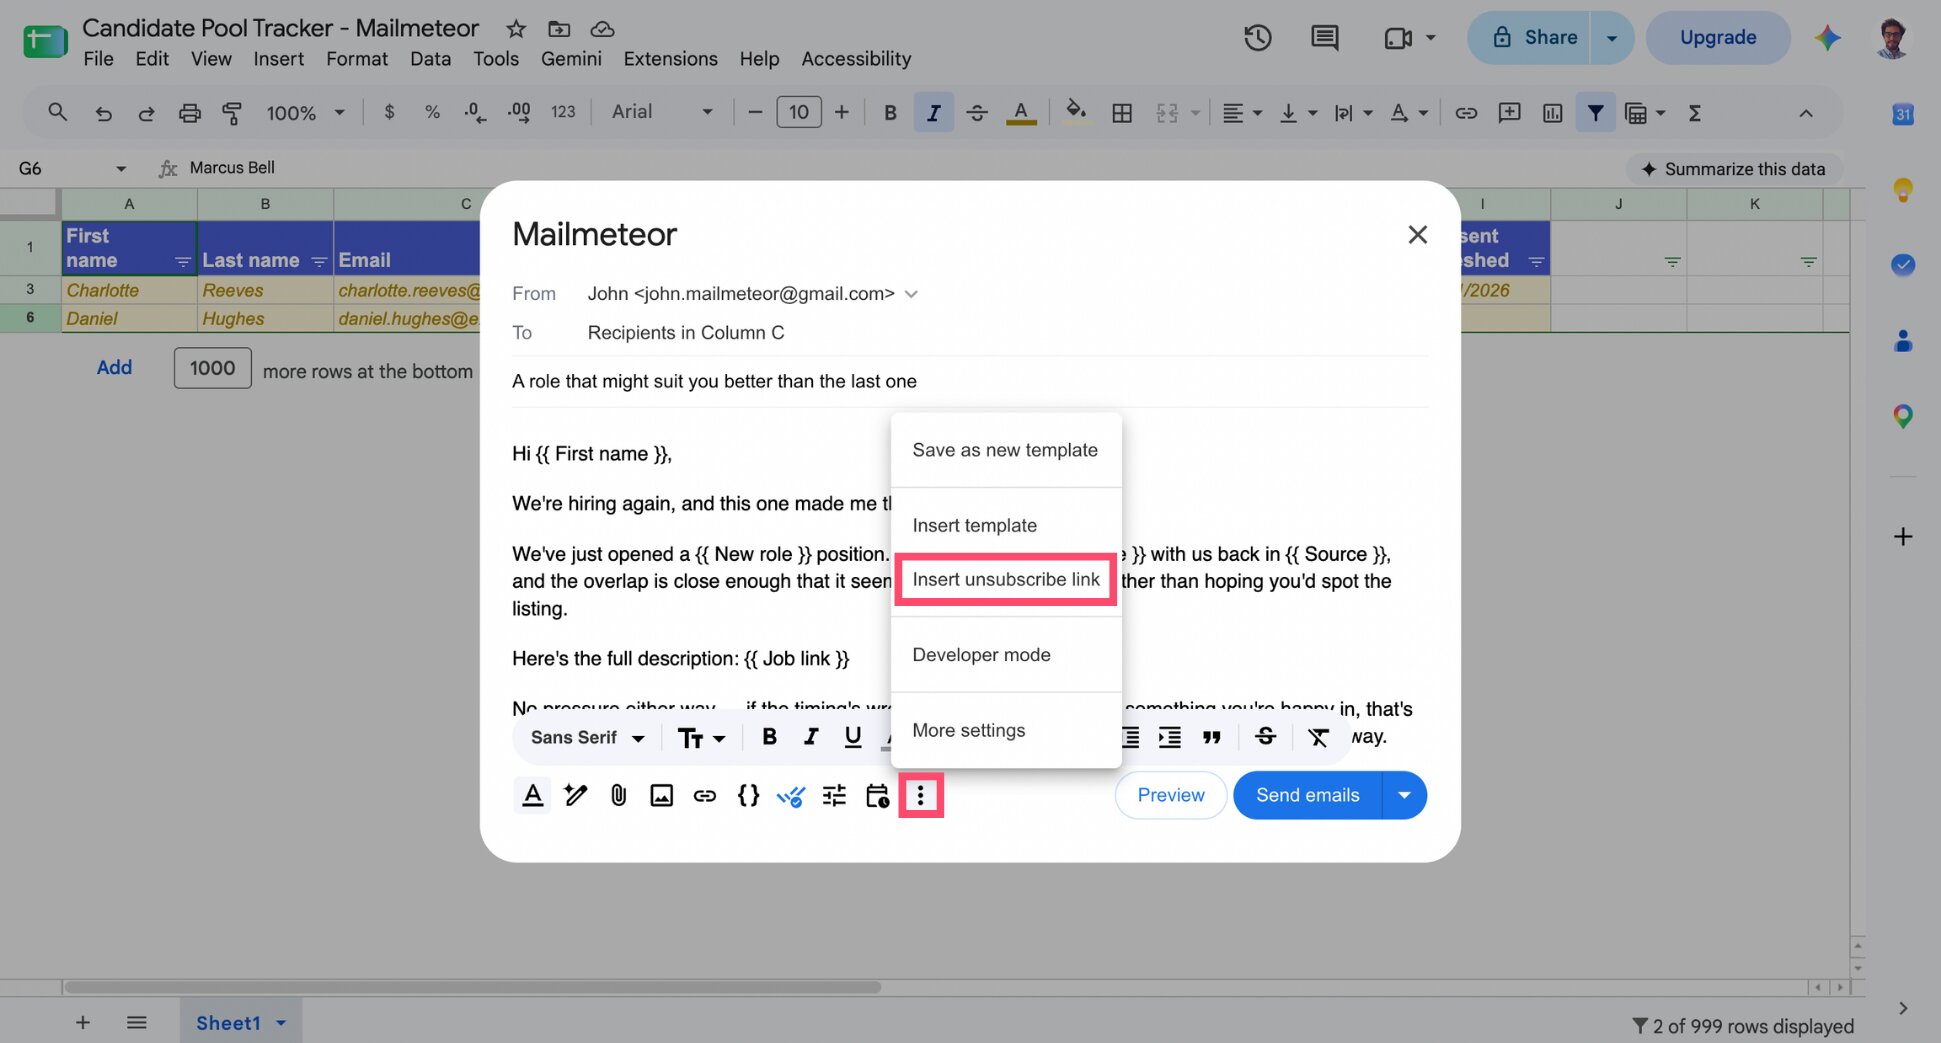Open the cell name box dropdown

[x=121, y=168]
